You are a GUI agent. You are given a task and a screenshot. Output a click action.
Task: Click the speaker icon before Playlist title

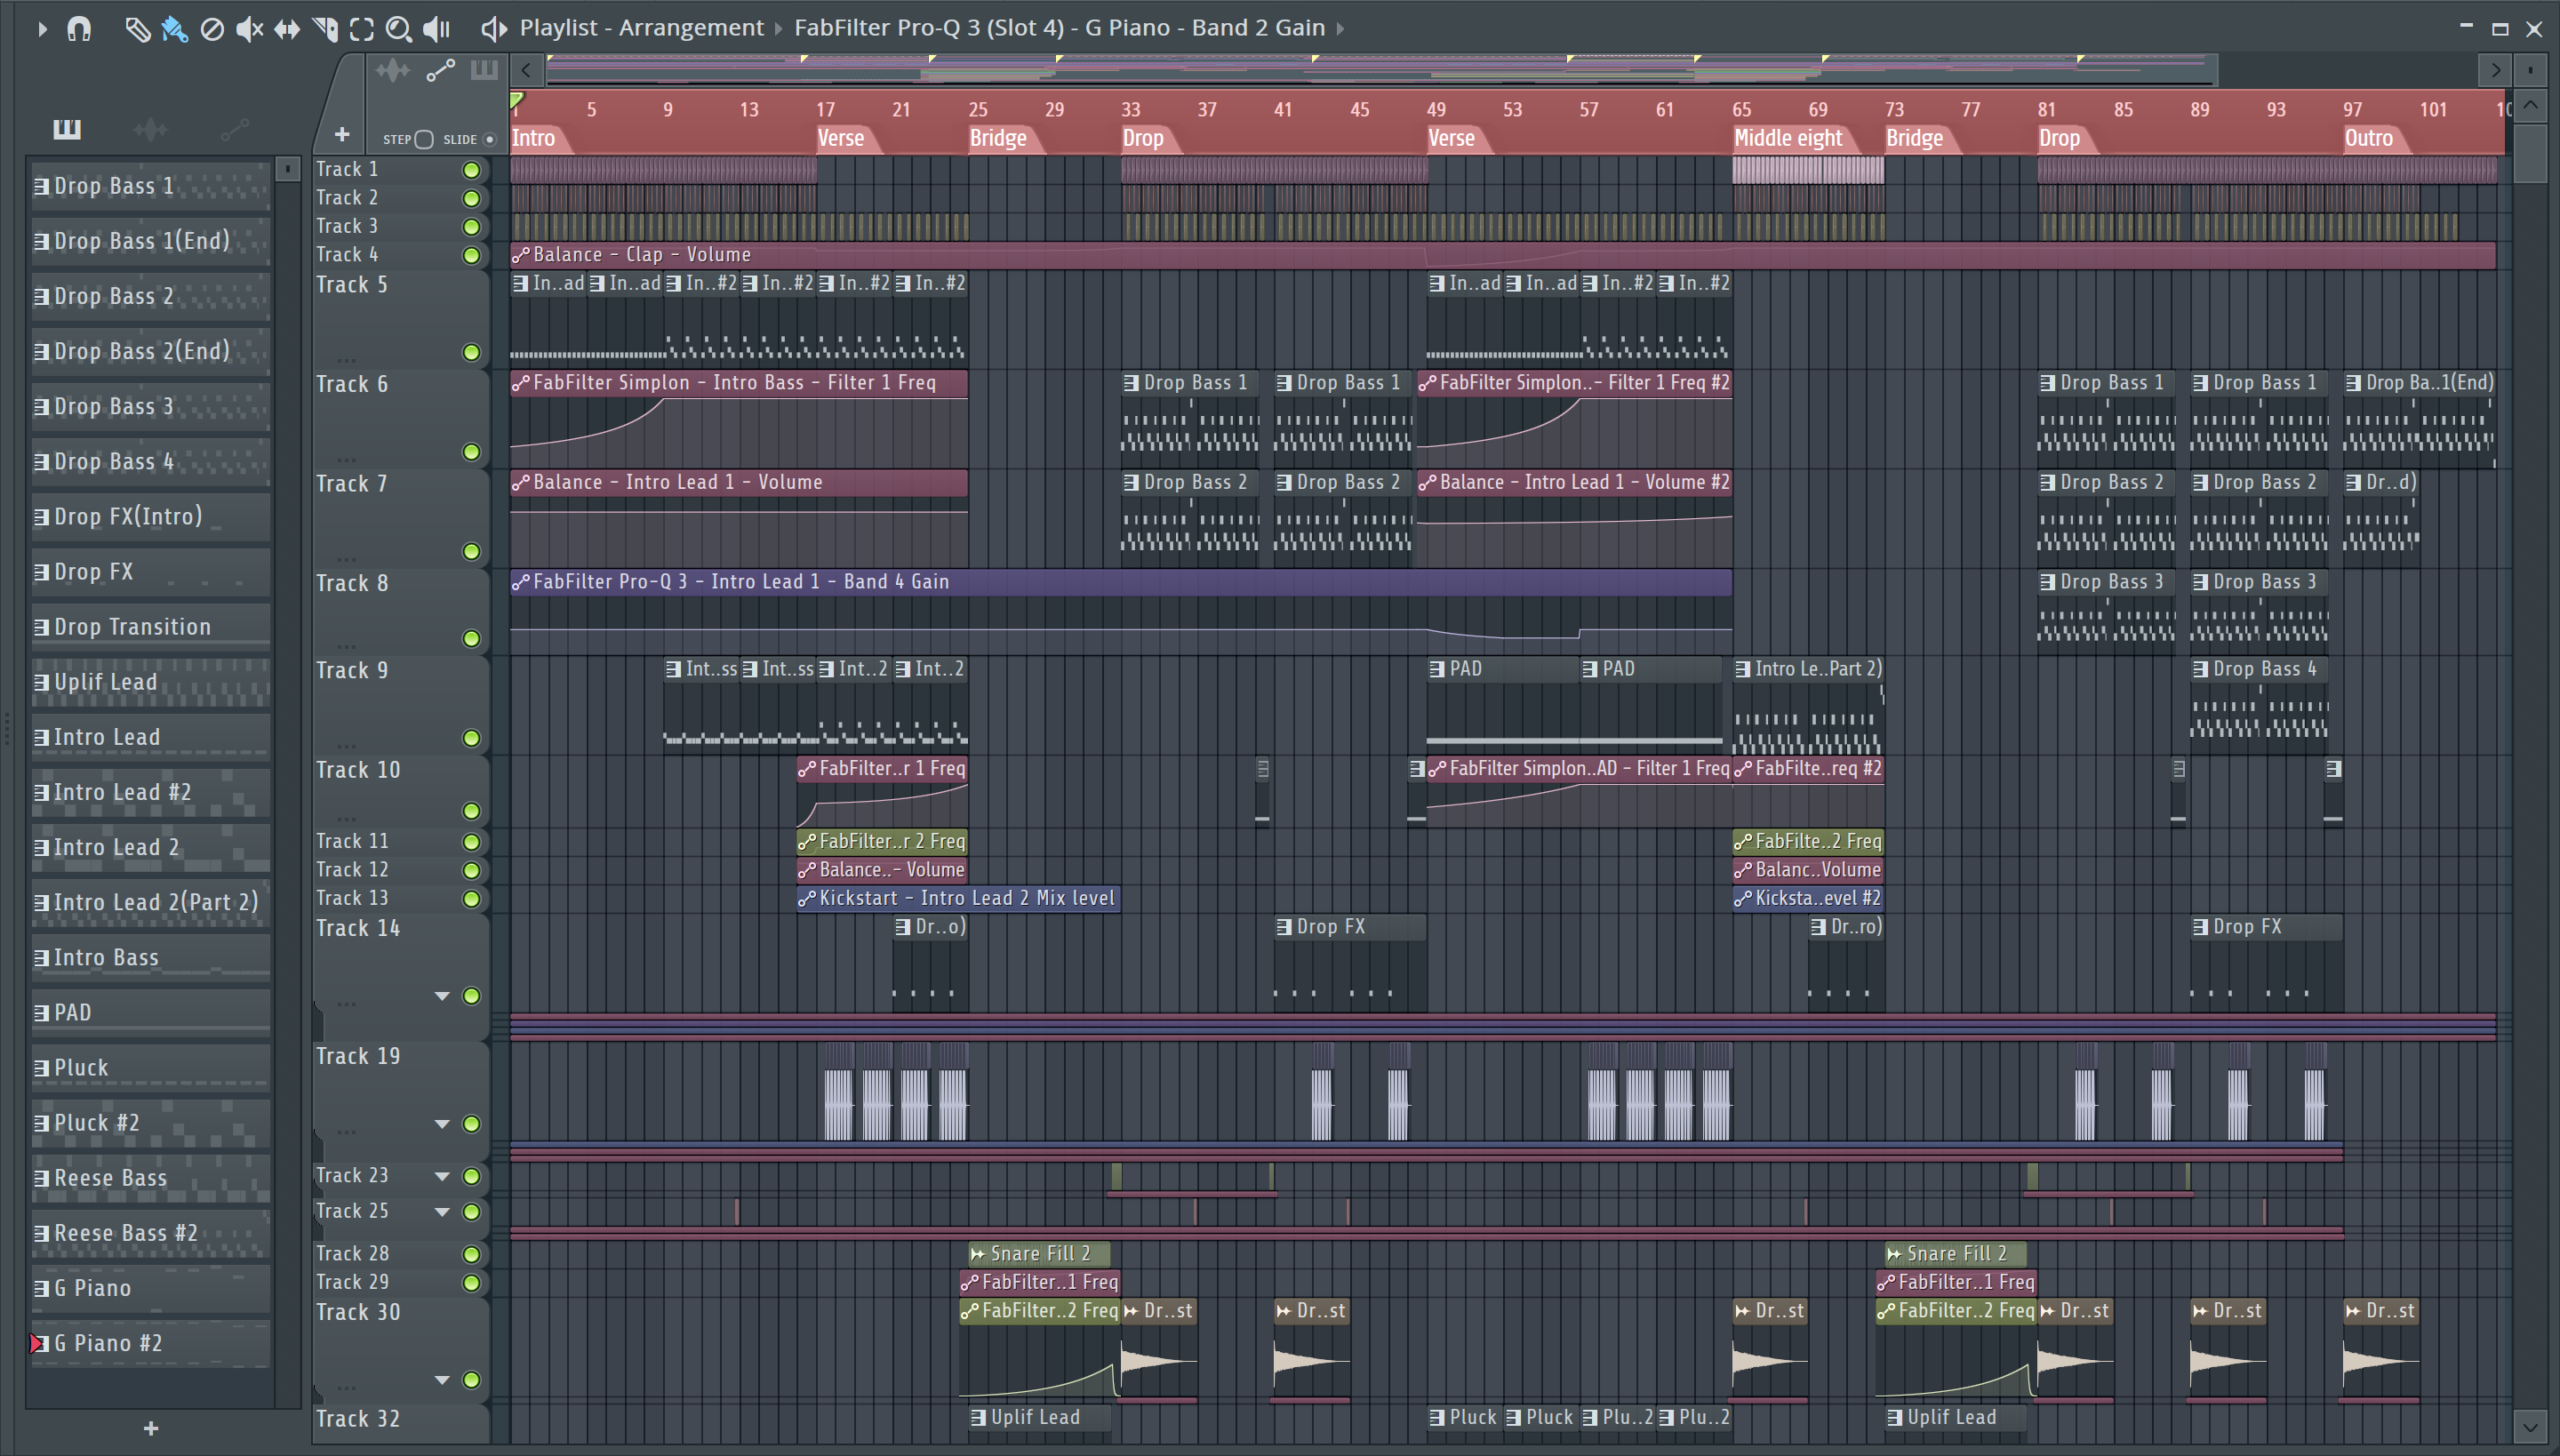(x=493, y=29)
